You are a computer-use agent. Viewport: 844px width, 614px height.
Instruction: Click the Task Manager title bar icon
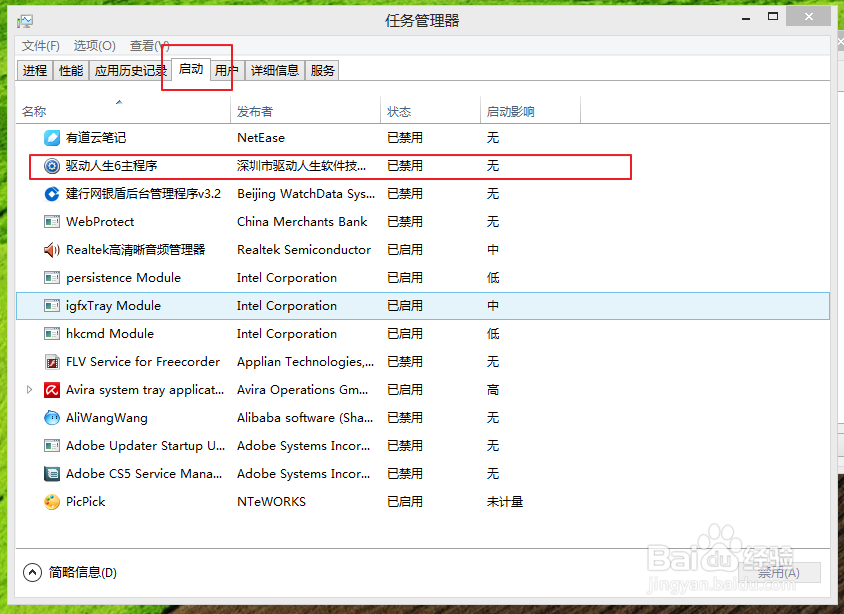coord(25,21)
